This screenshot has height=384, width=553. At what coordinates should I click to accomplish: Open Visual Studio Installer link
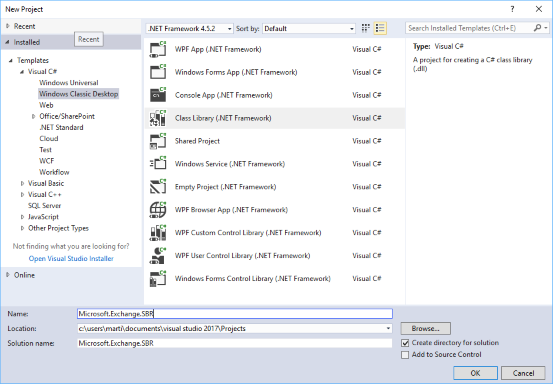click(x=71, y=258)
